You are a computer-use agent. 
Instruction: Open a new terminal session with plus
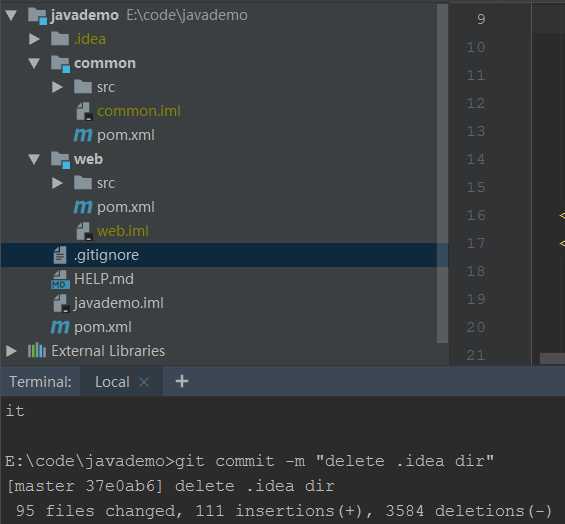[x=182, y=381]
